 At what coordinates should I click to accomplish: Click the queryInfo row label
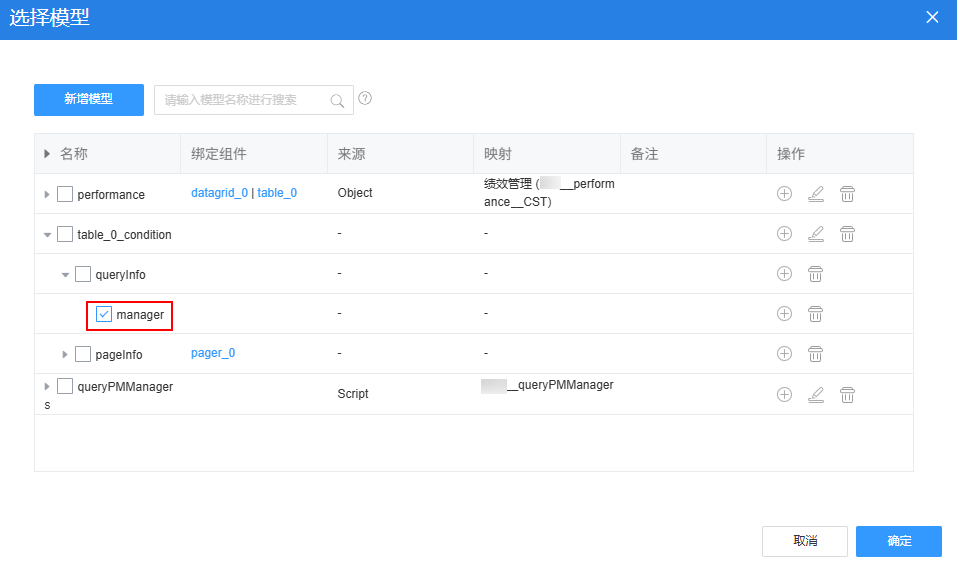[120, 275]
